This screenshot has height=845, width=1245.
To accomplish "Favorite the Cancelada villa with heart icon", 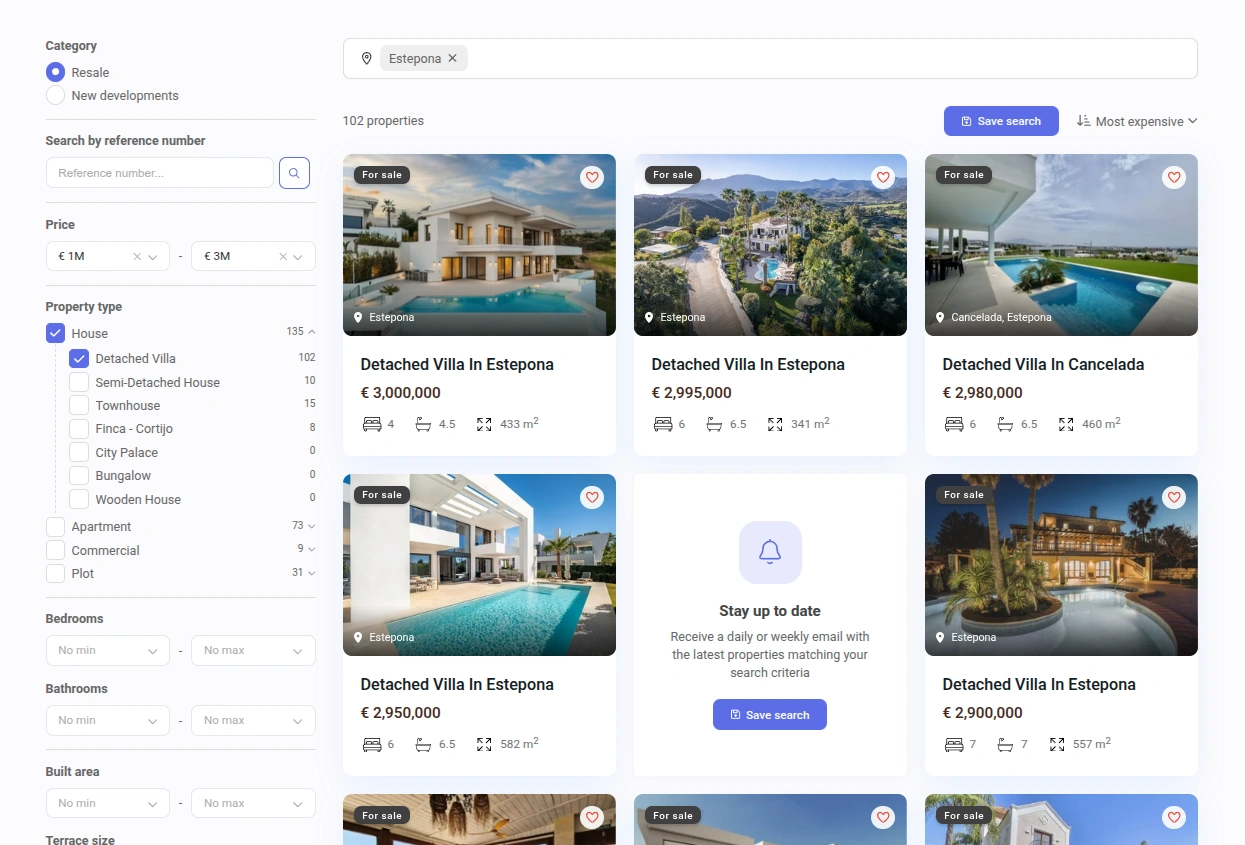I will click(1174, 177).
